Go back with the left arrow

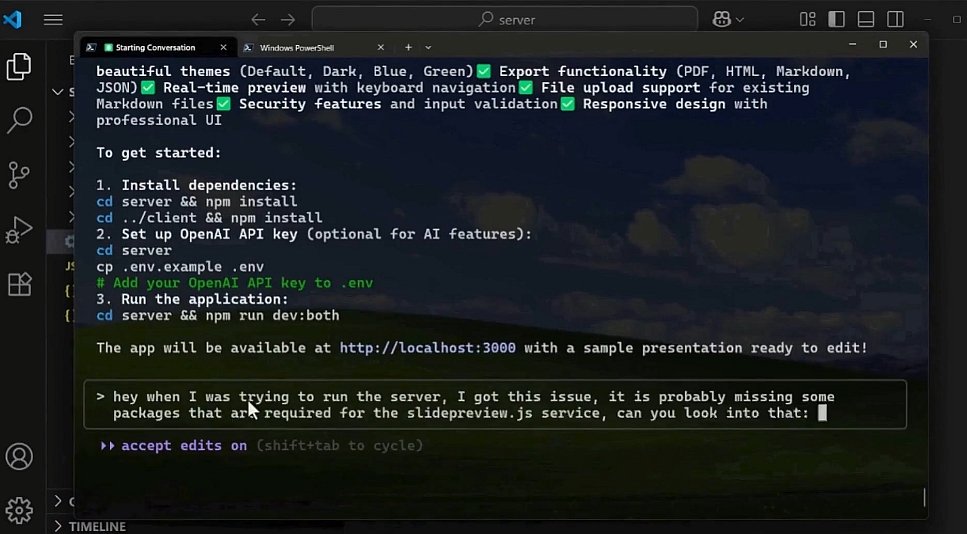[258, 20]
